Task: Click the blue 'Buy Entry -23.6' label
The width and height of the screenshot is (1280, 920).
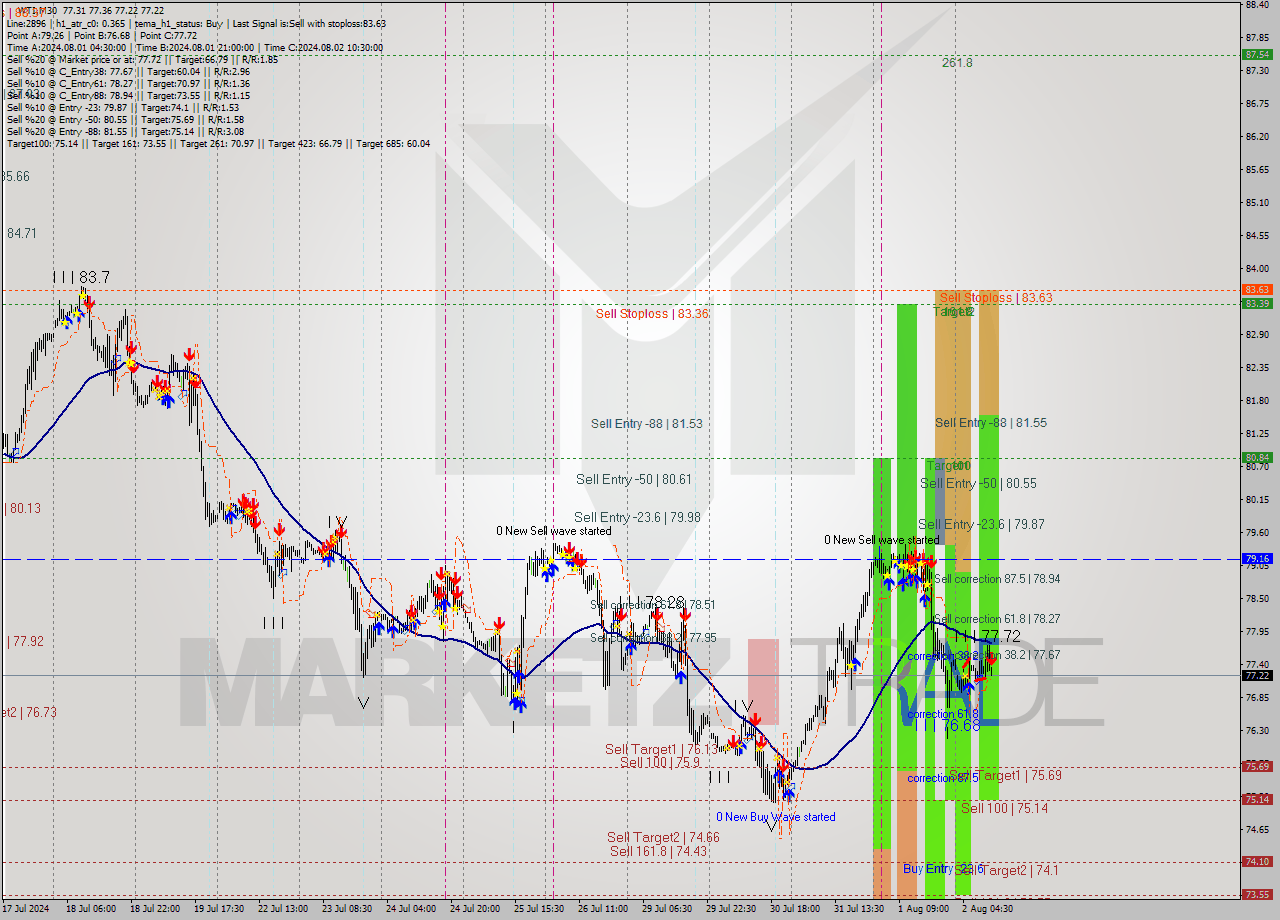Action: [x=943, y=868]
